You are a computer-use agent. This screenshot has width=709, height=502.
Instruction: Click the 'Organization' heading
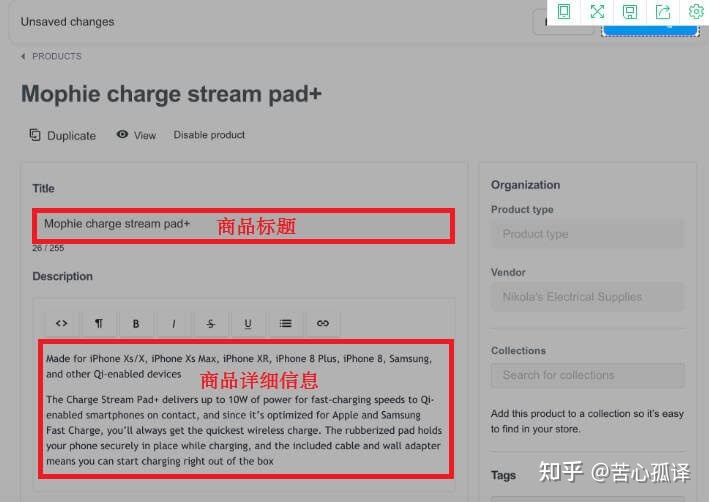[525, 185]
